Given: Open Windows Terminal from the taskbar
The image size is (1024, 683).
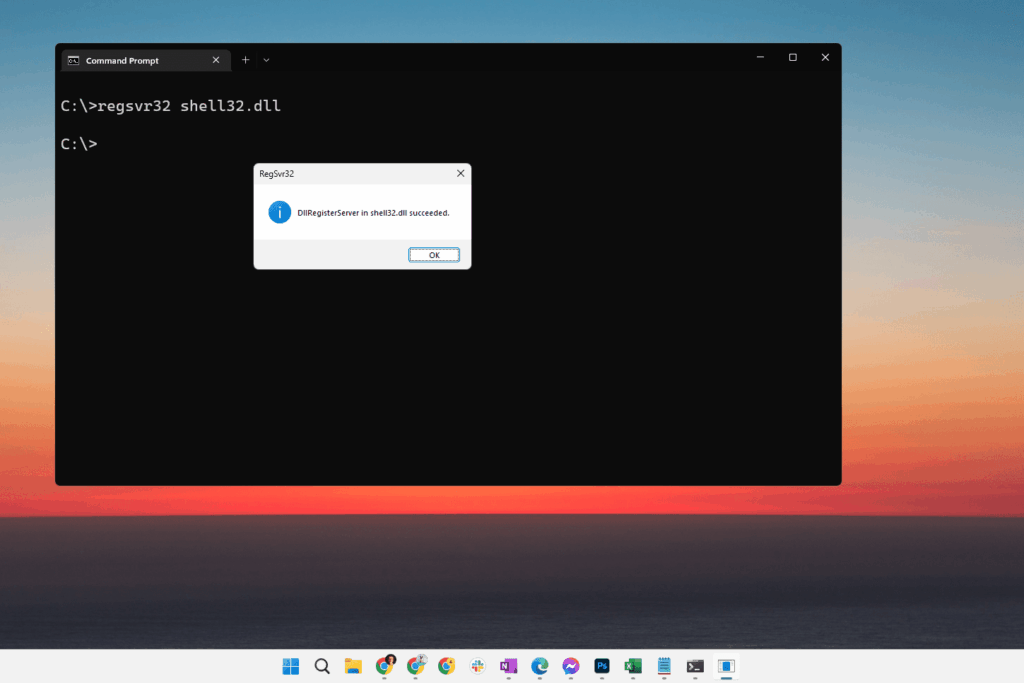Looking at the screenshot, I should coord(694,665).
